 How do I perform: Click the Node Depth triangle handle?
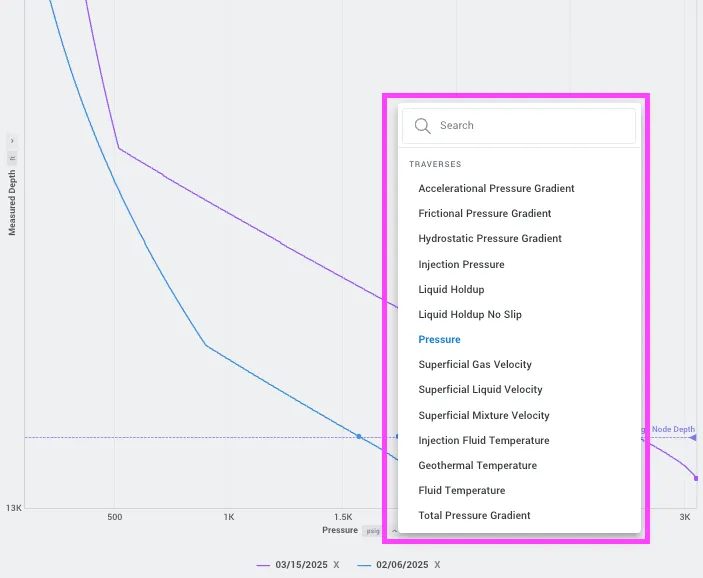pos(693,437)
